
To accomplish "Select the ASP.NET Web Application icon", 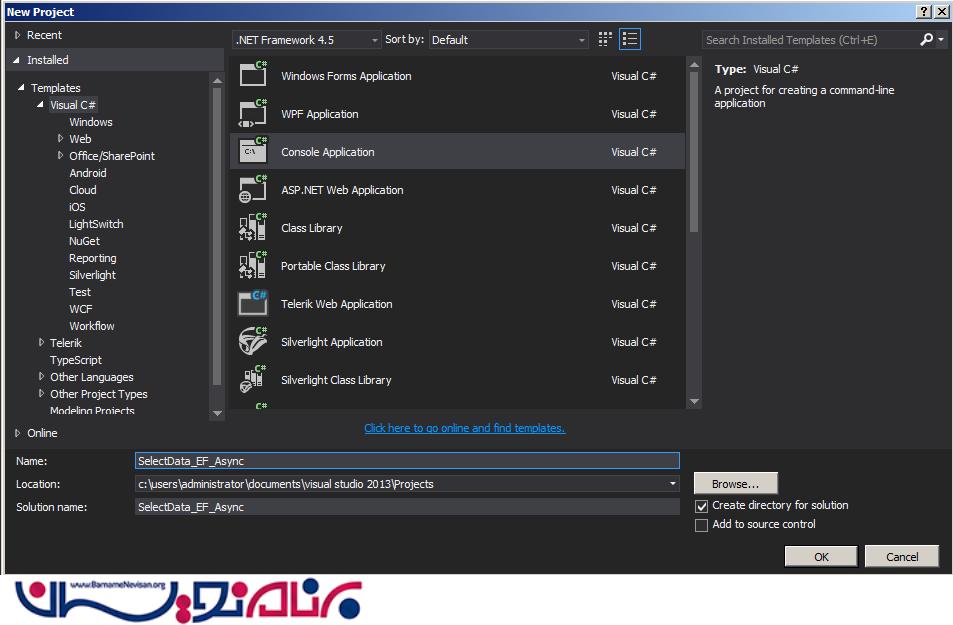I will pyautogui.click(x=252, y=190).
